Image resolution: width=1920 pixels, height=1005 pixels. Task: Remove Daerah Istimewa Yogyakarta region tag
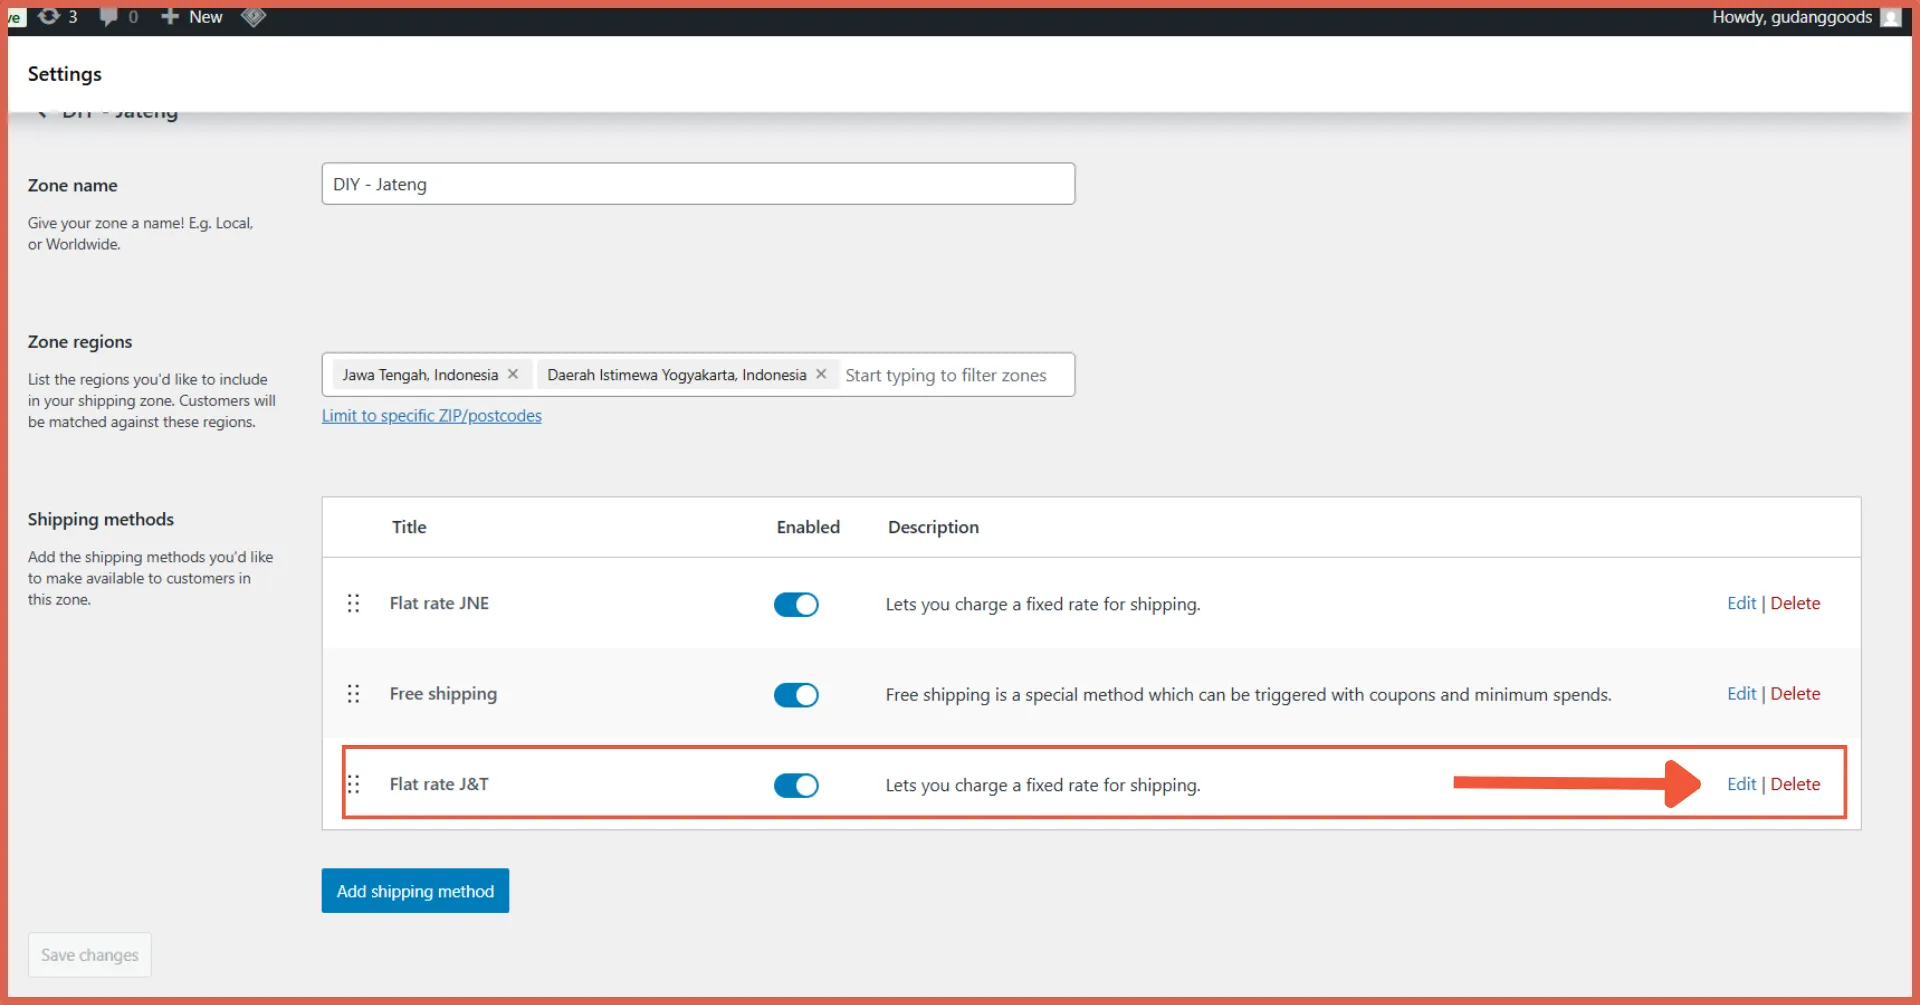[821, 374]
